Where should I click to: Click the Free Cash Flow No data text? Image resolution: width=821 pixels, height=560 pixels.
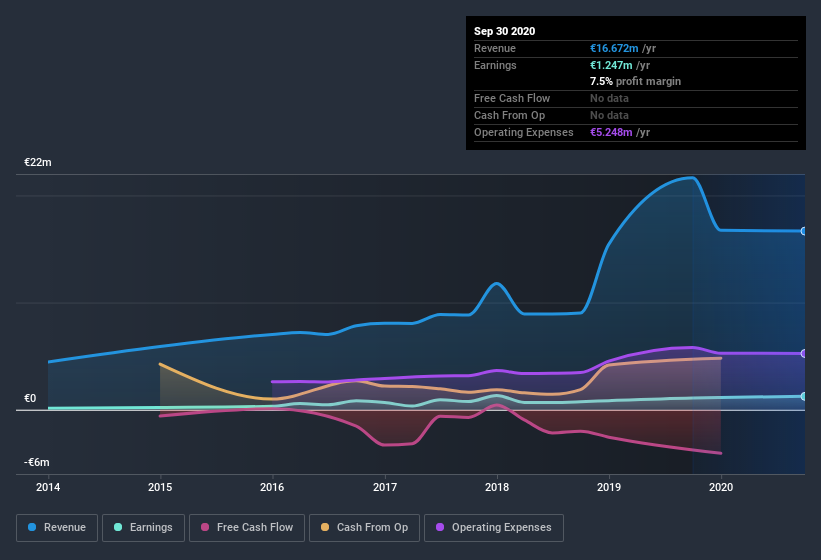pyautogui.click(x=609, y=98)
